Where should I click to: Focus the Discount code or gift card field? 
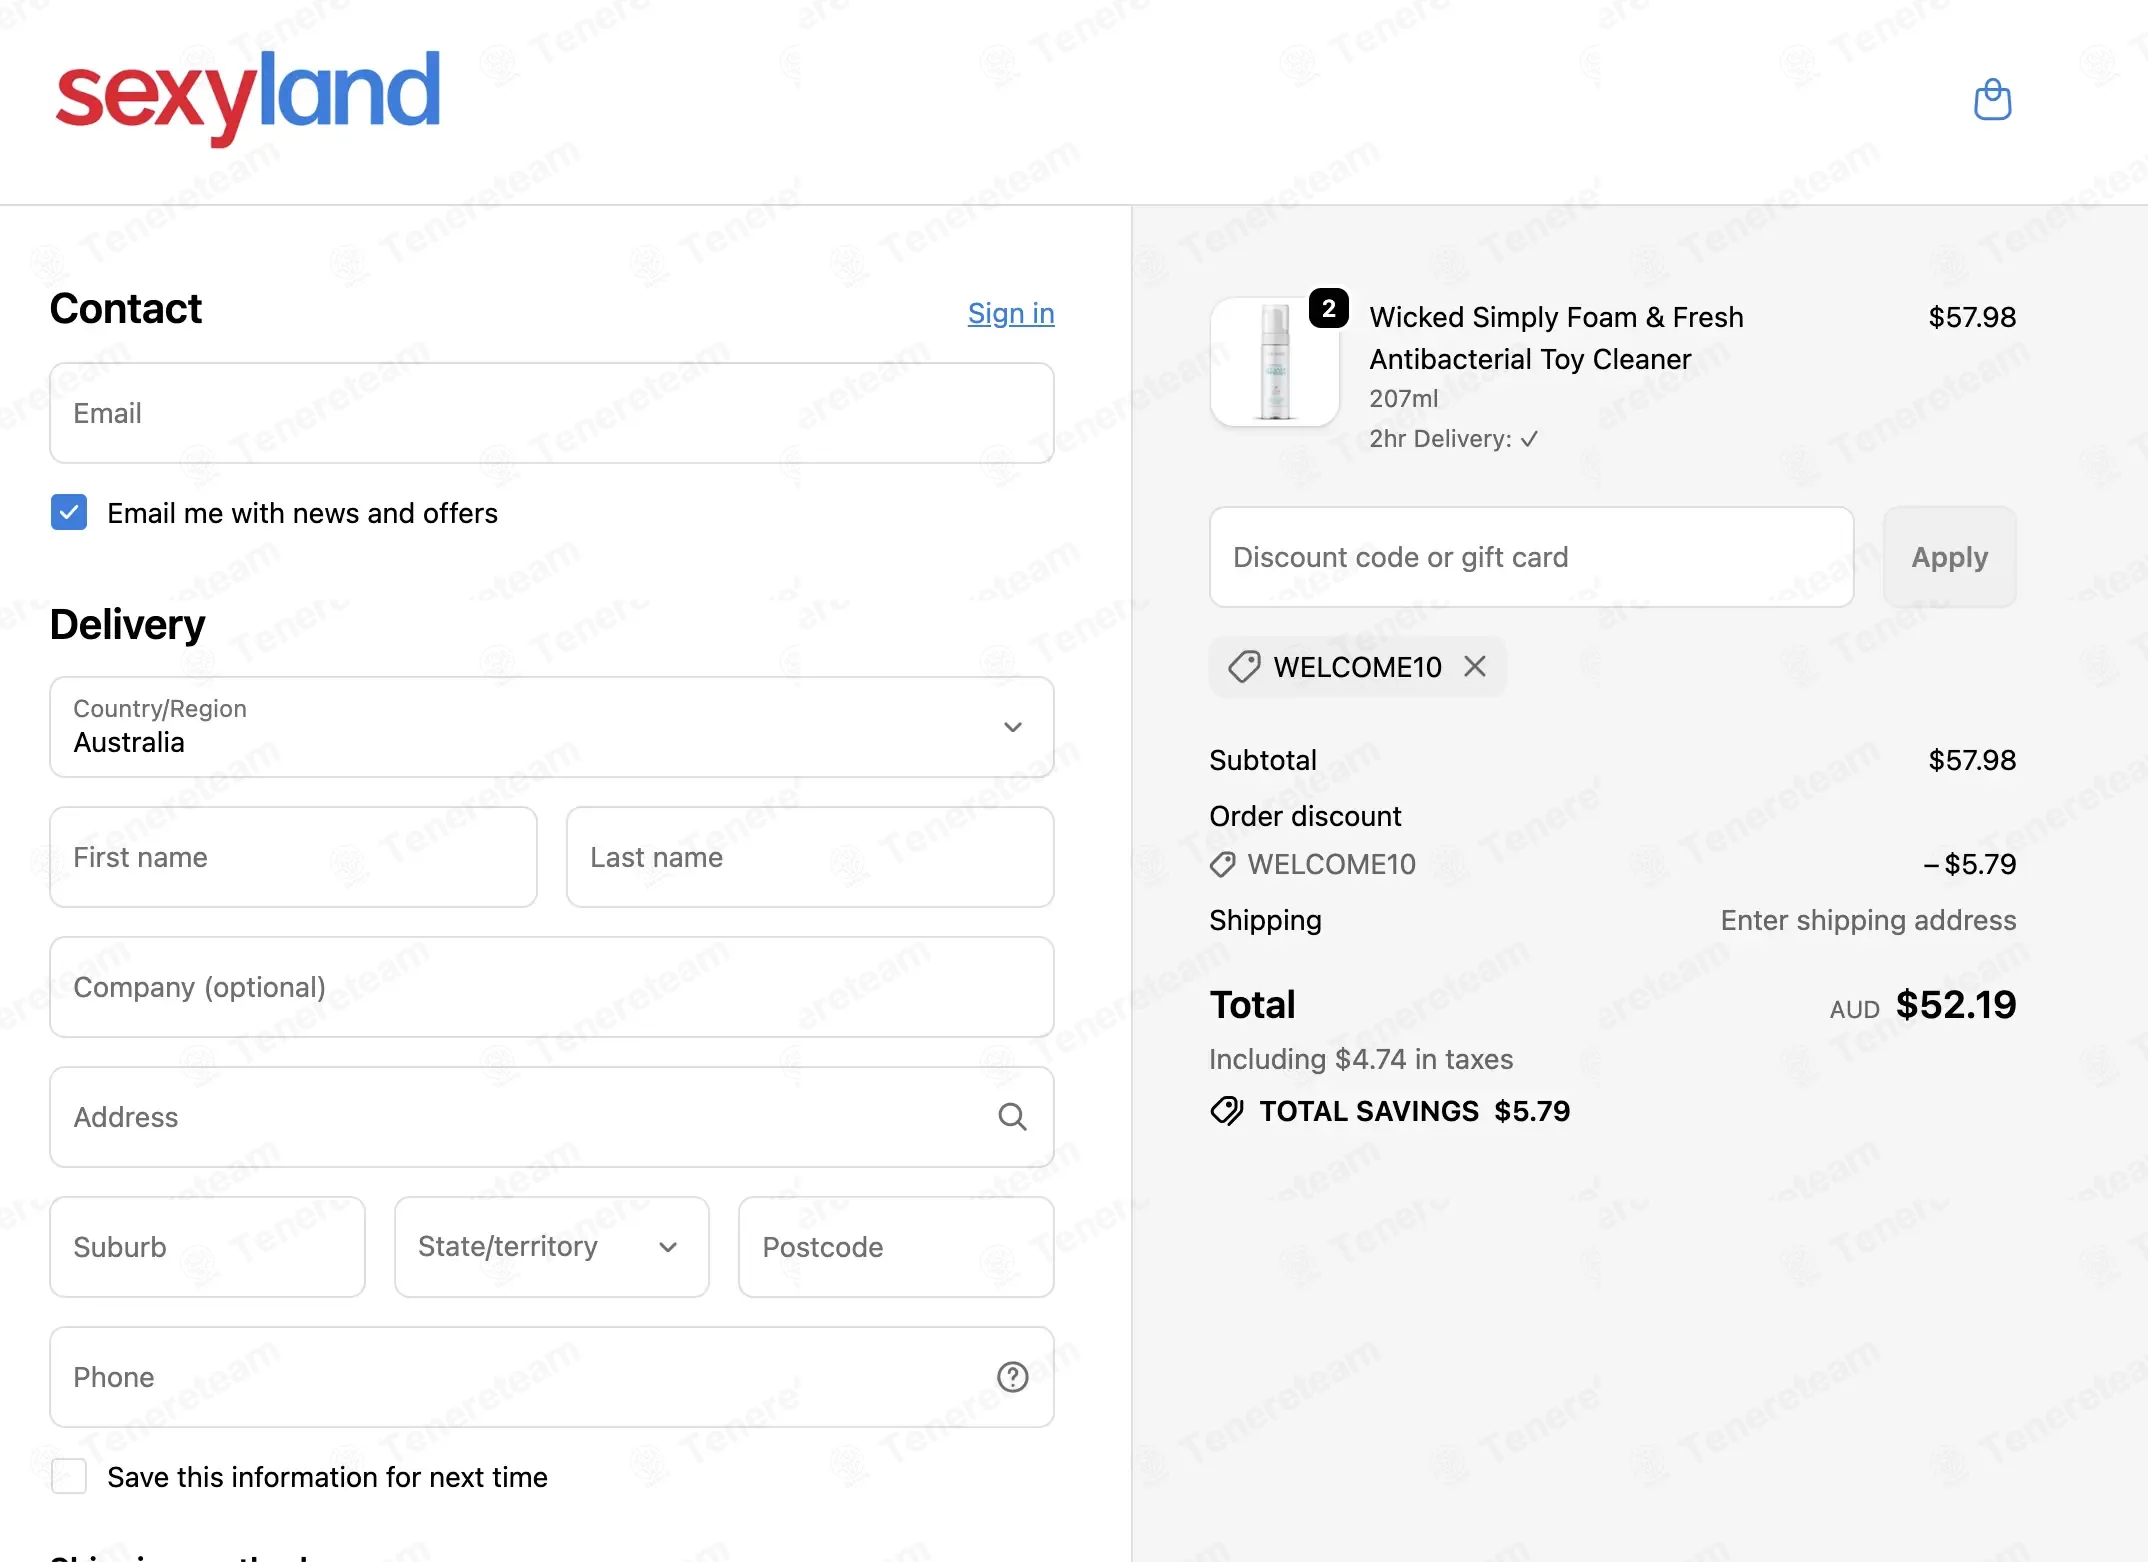click(1531, 557)
